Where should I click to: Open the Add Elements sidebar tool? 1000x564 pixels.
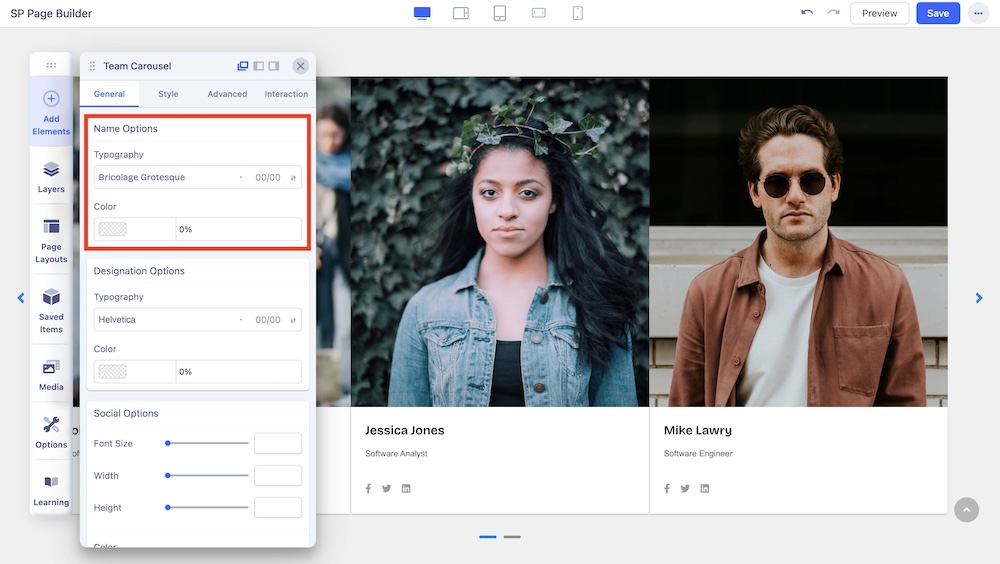tap(51, 111)
